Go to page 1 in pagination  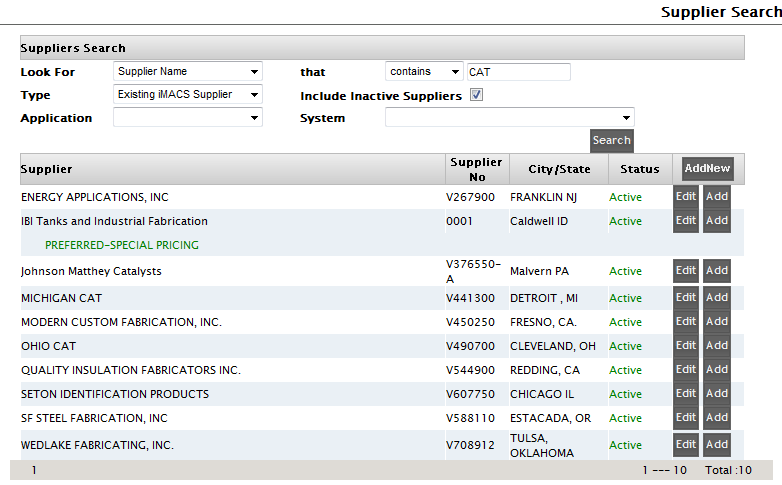point(34,470)
